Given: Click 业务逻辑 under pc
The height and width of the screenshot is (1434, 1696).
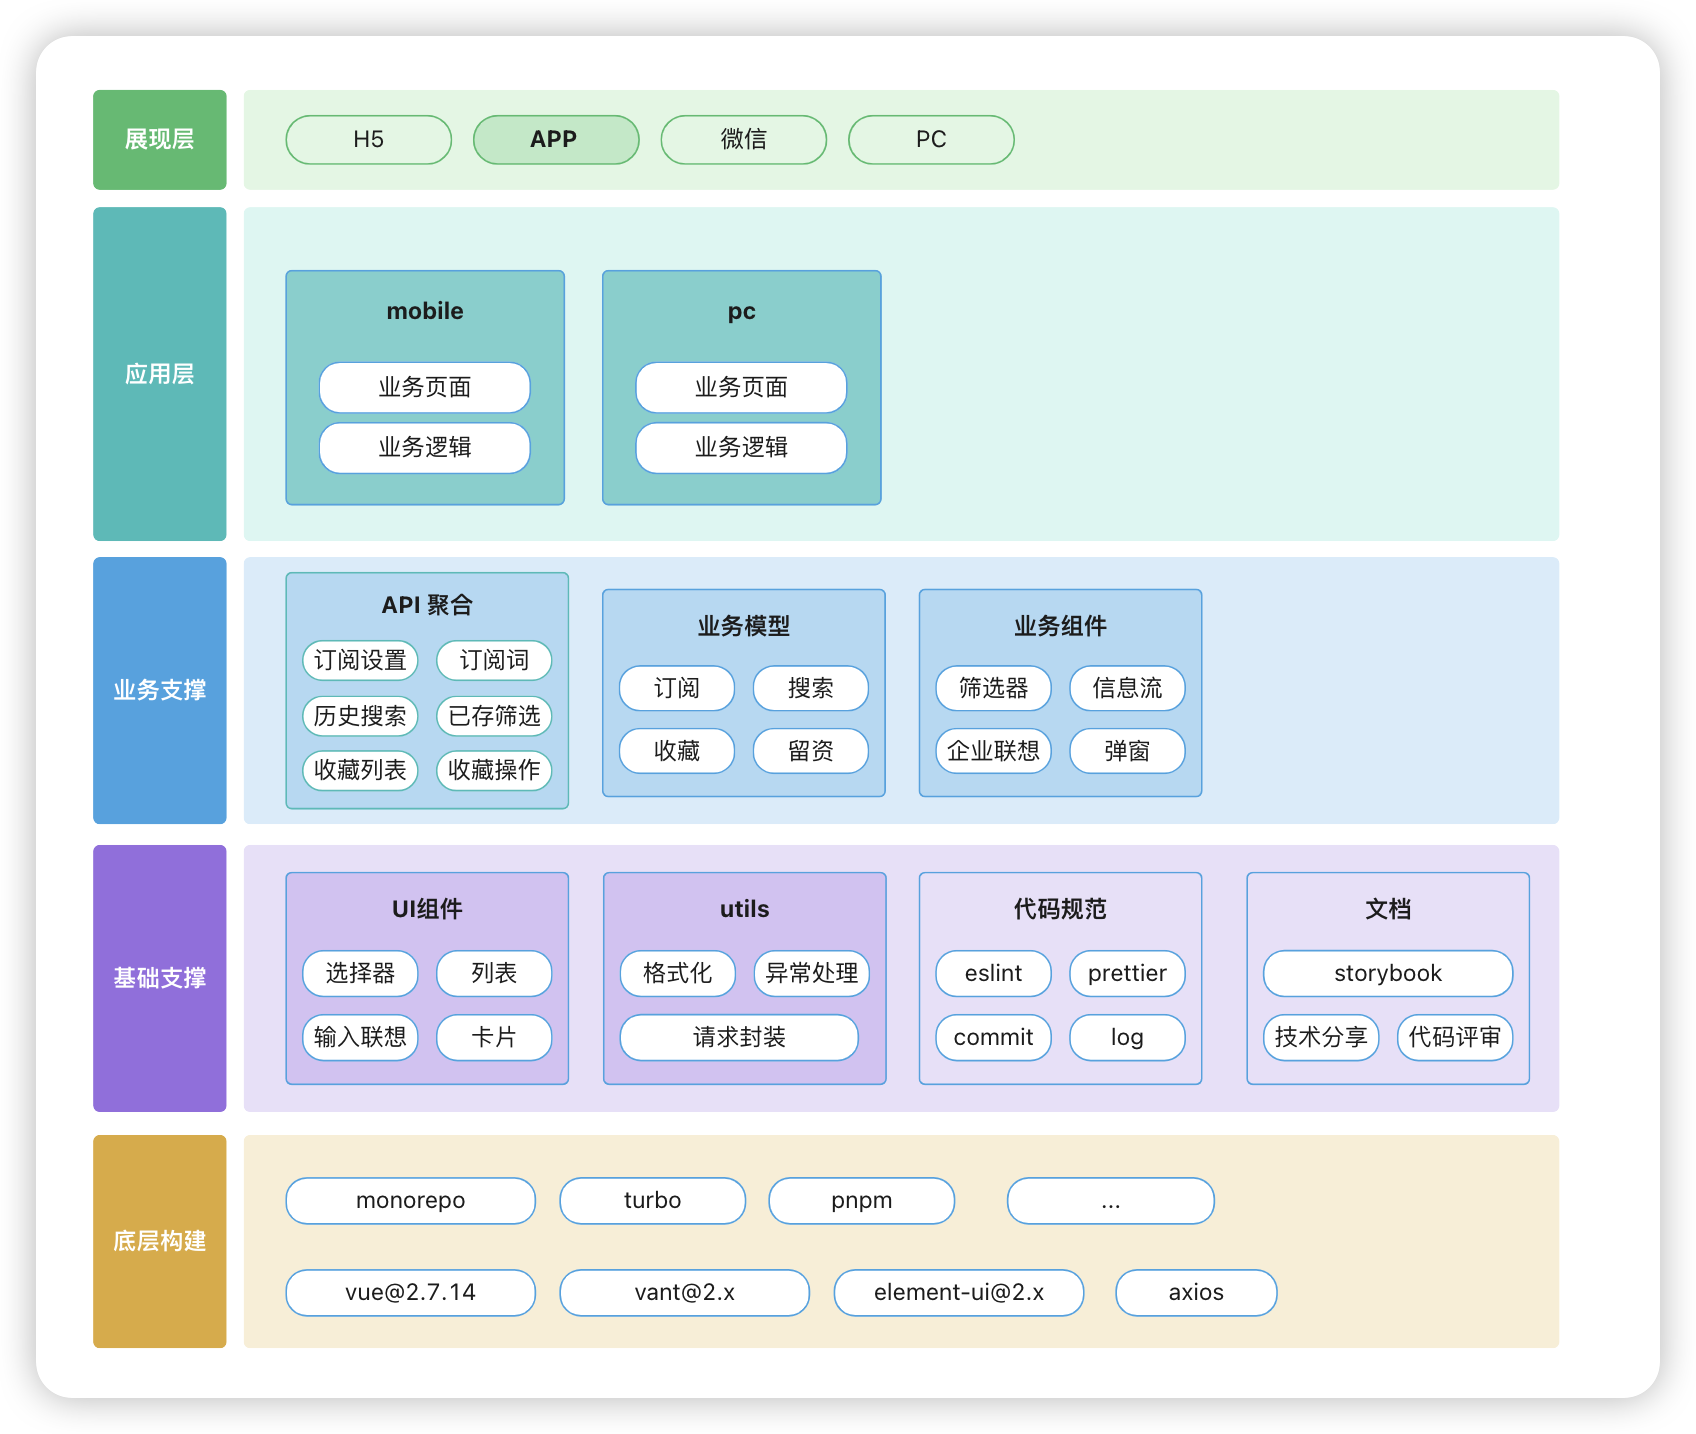Looking at the screenshot, I should click(x=741, y=447).
